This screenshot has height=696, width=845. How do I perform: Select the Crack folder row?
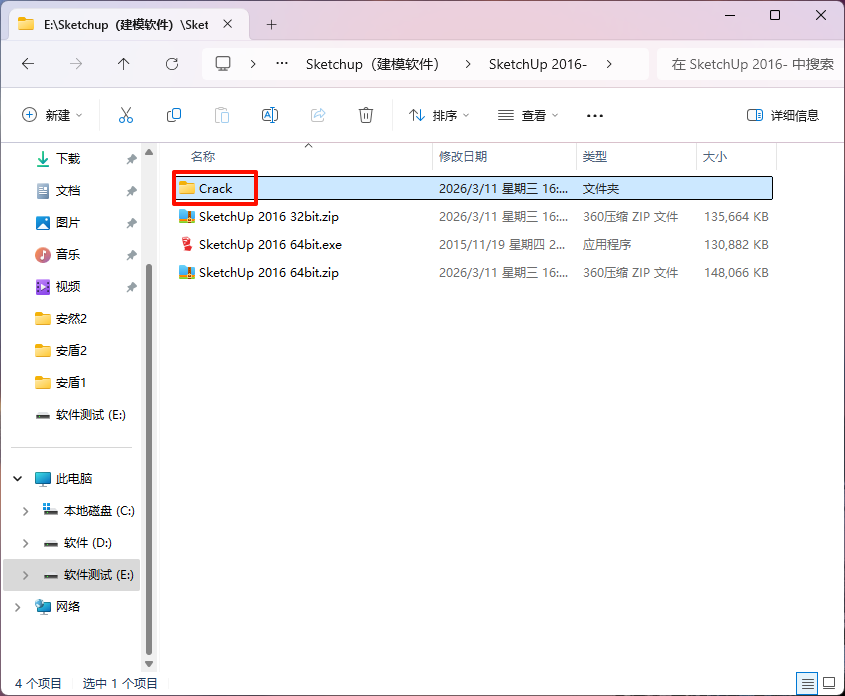pos(475,189)
